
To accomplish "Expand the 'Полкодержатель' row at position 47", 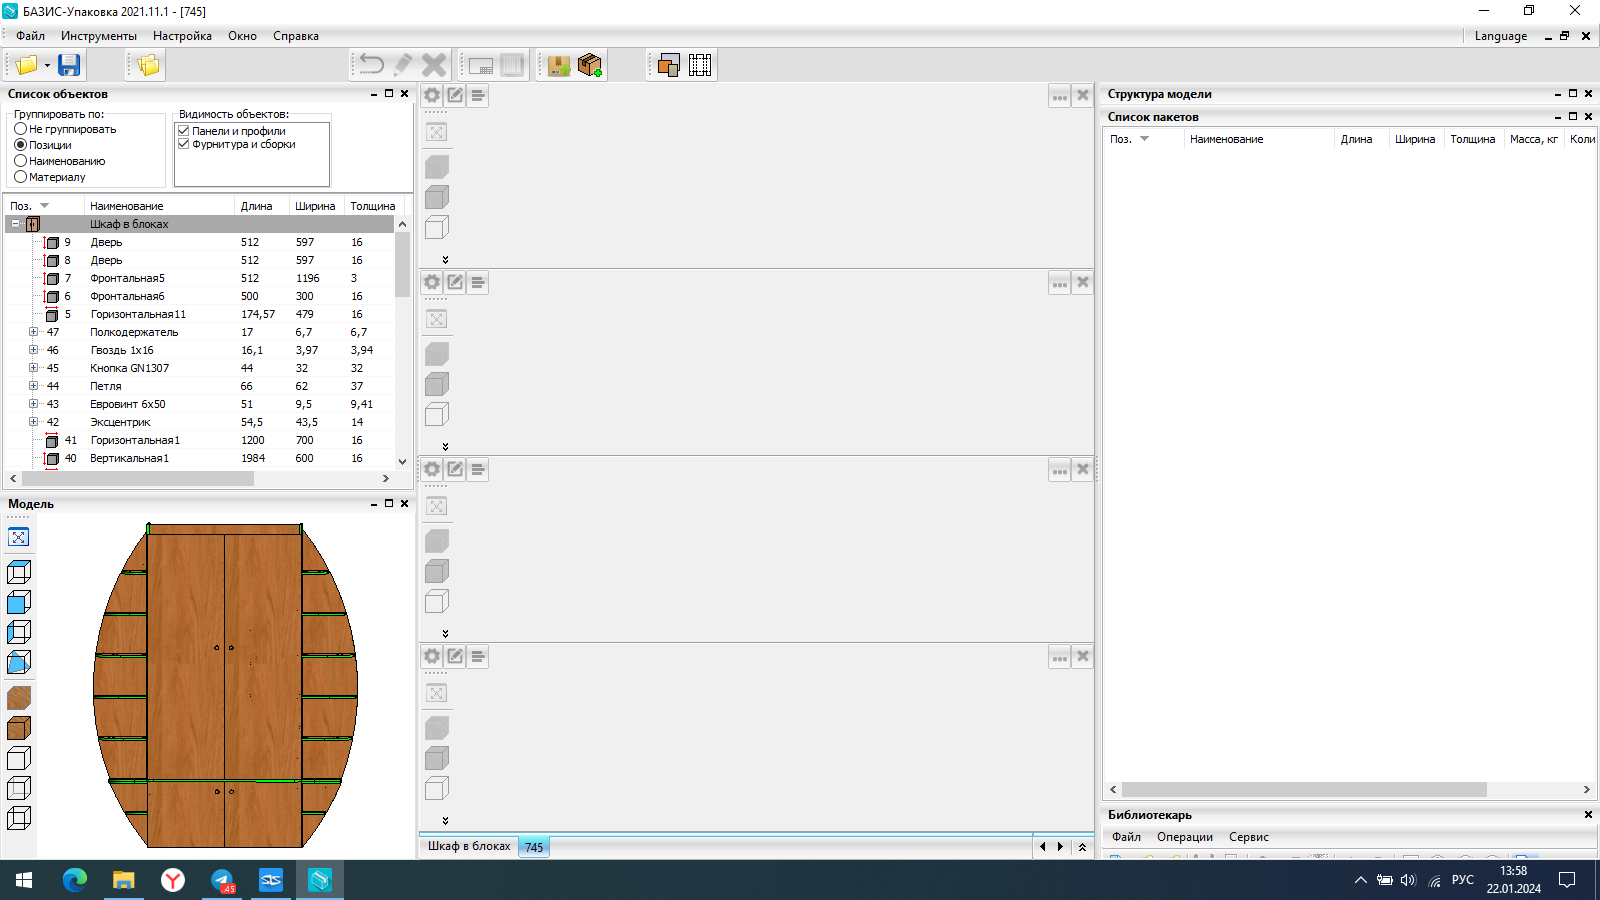I will click(x=33, y=332).
